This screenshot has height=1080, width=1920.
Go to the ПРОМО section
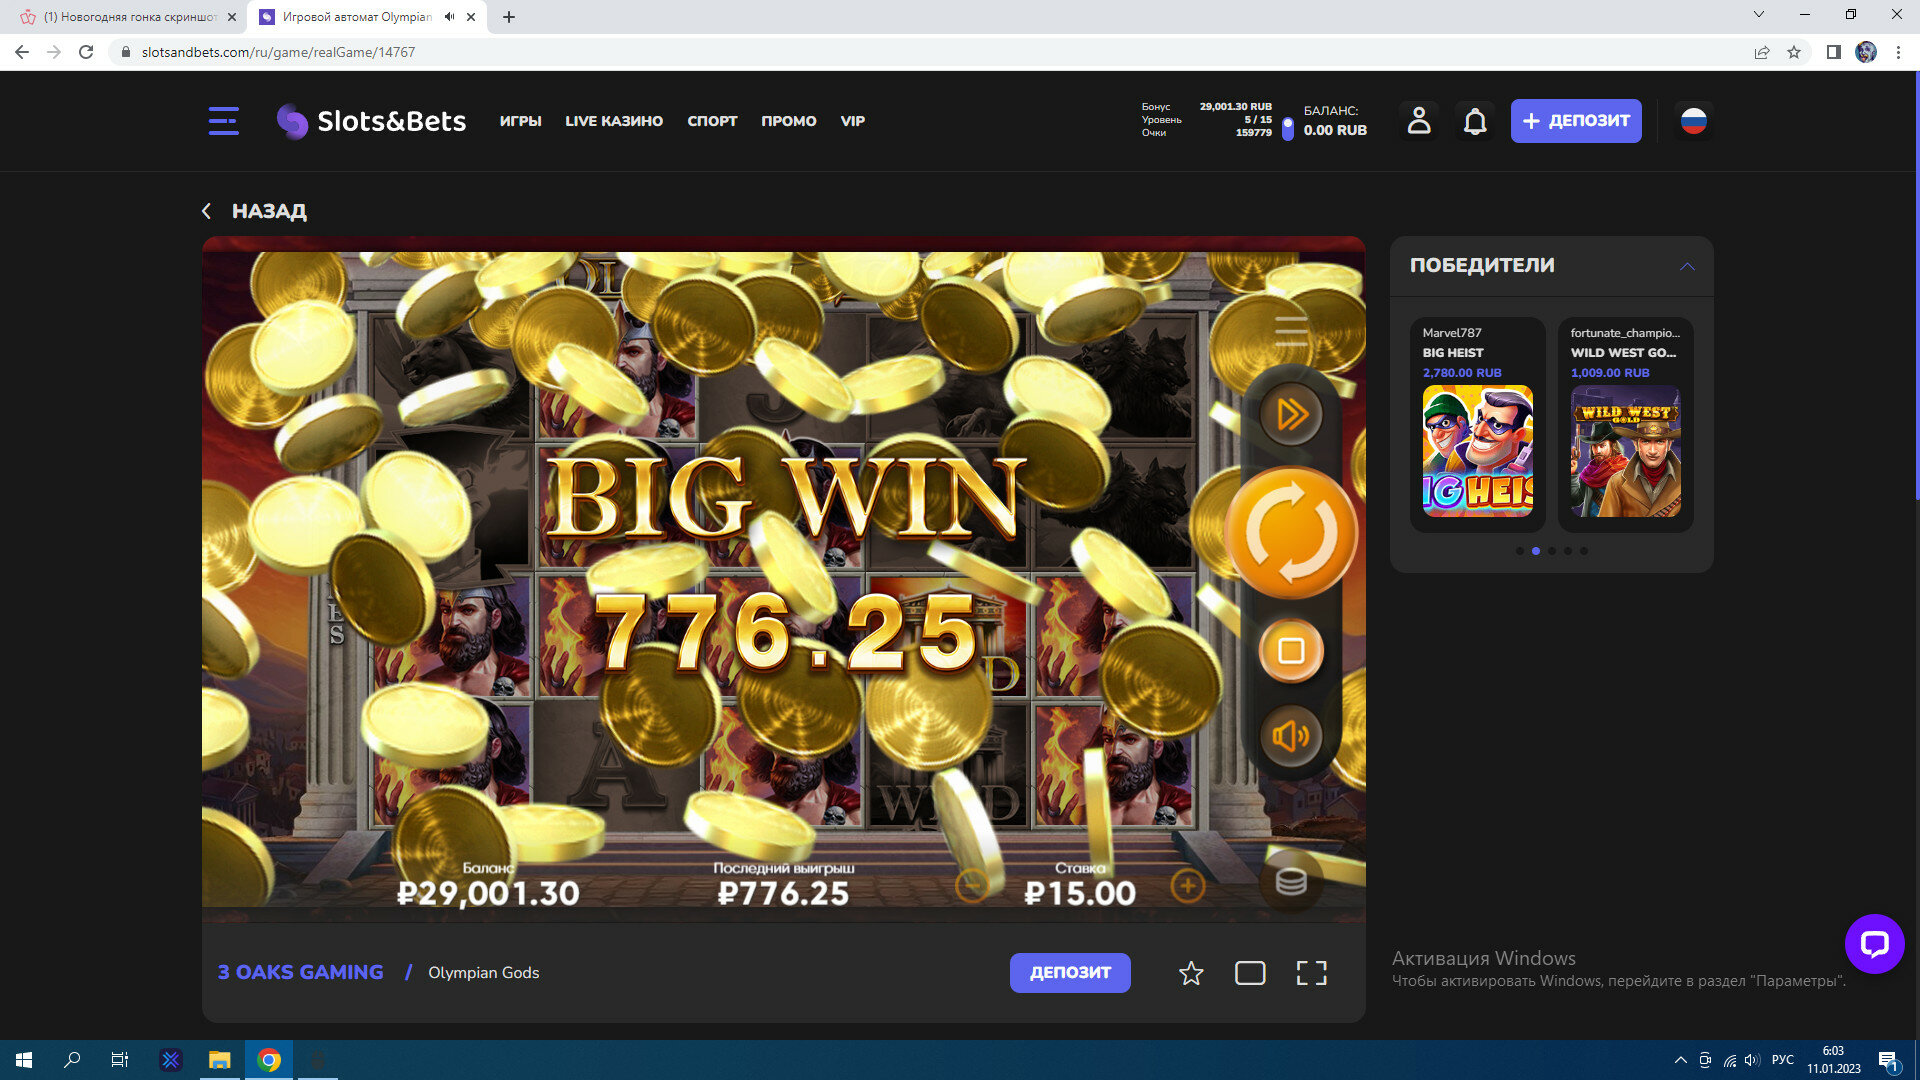[788, 121]
